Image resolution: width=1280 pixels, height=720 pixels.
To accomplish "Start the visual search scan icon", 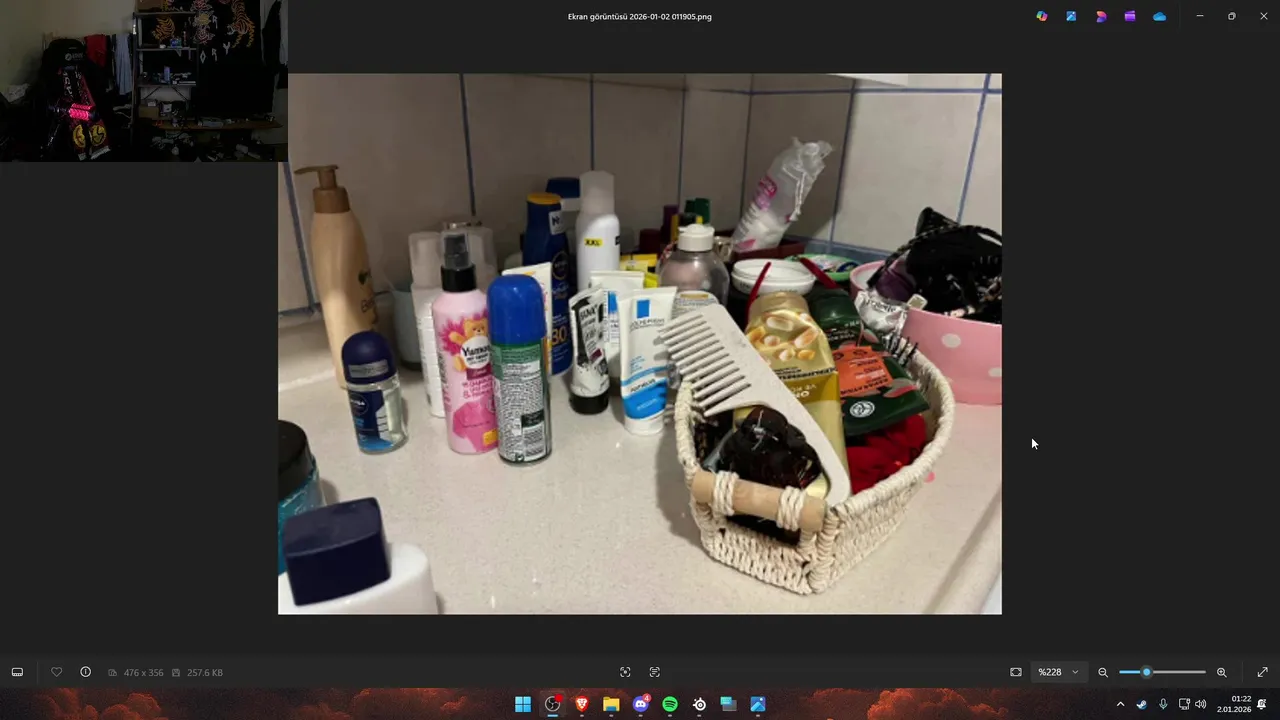I will click(625, 672).
